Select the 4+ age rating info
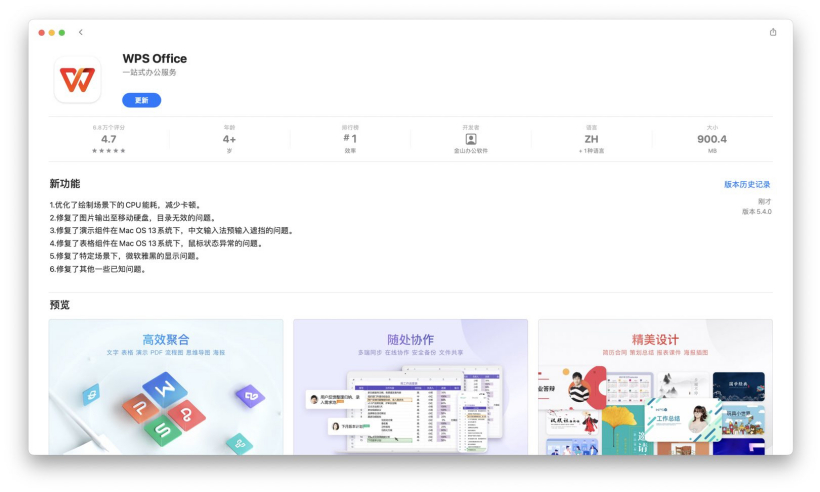This screenshot has height=492, width=820. click(229, 139)
